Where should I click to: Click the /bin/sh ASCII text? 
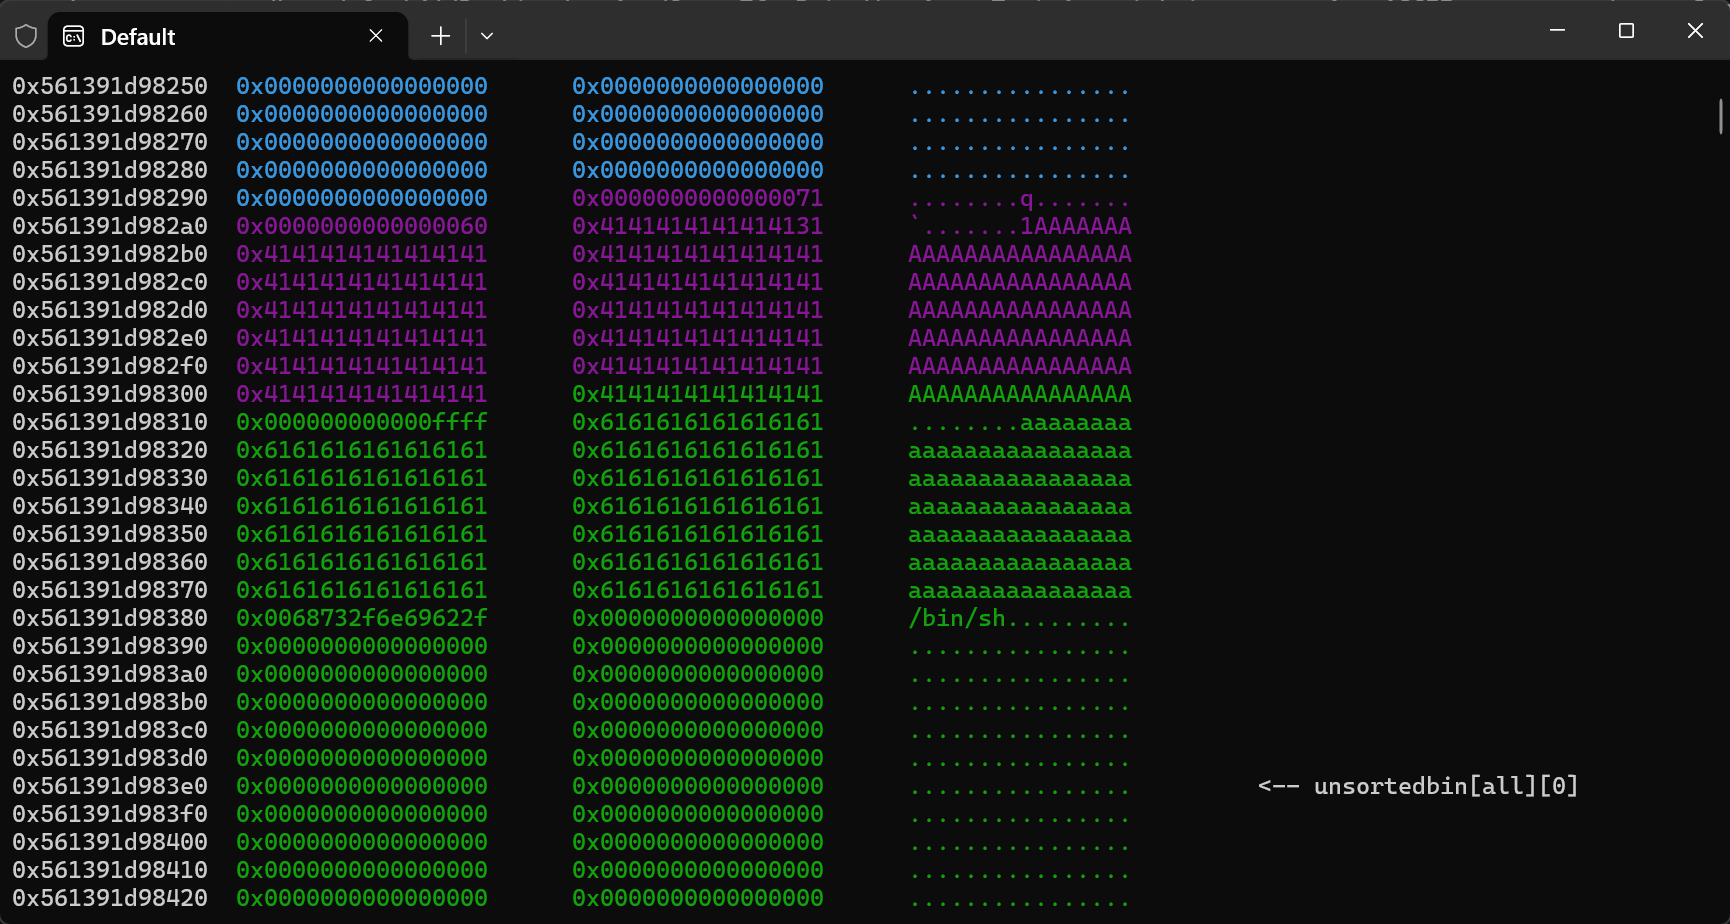tap(957, 618)
